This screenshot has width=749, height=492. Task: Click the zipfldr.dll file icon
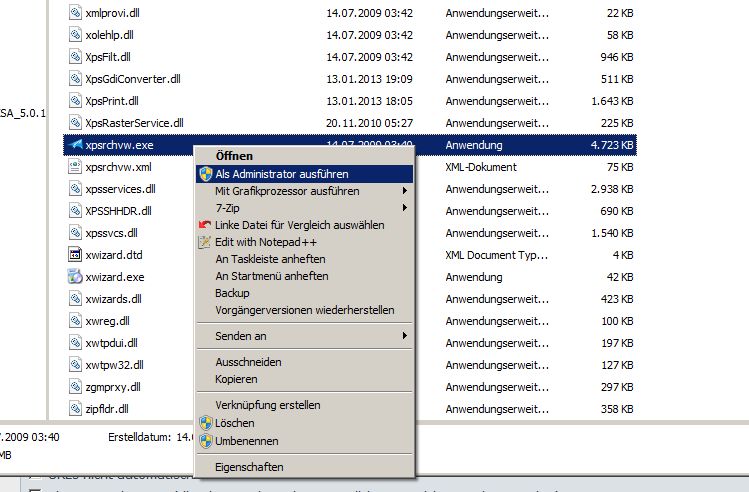[x=76, y=408]
